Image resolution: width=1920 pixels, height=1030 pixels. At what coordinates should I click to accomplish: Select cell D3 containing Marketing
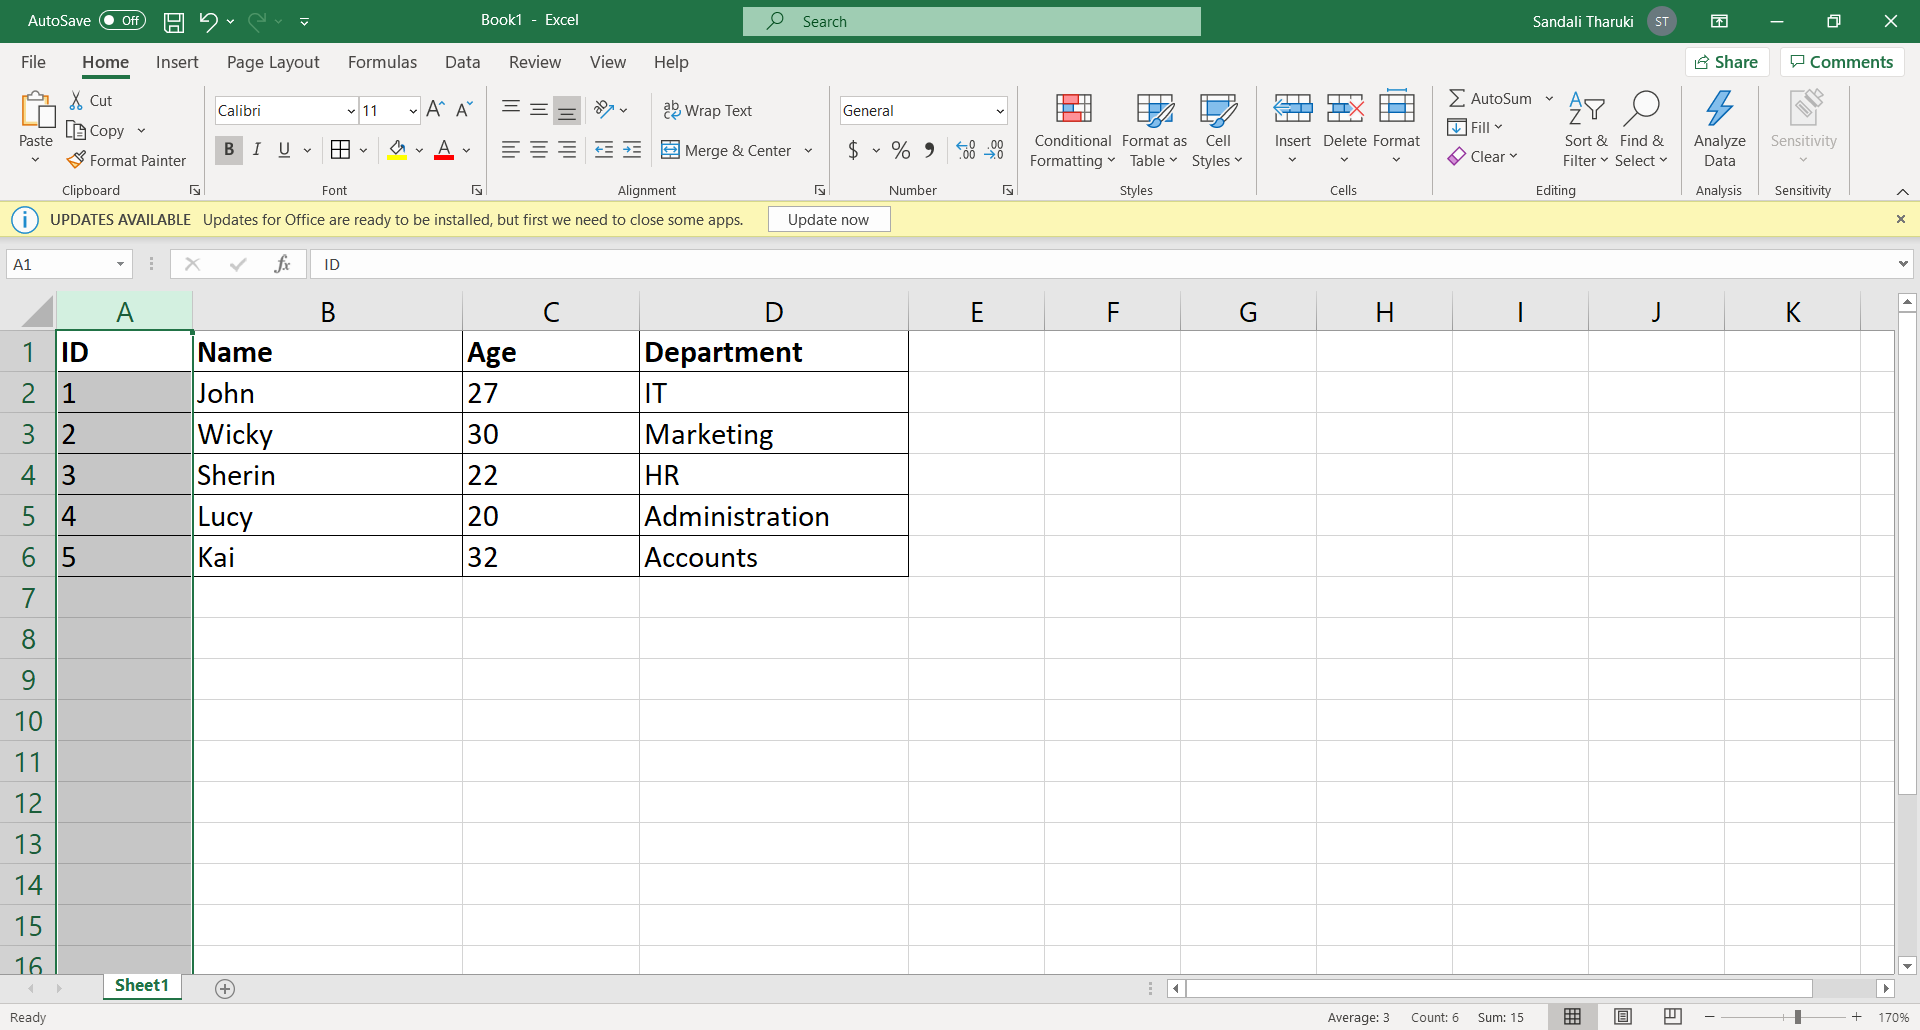(x=773, y=433)
